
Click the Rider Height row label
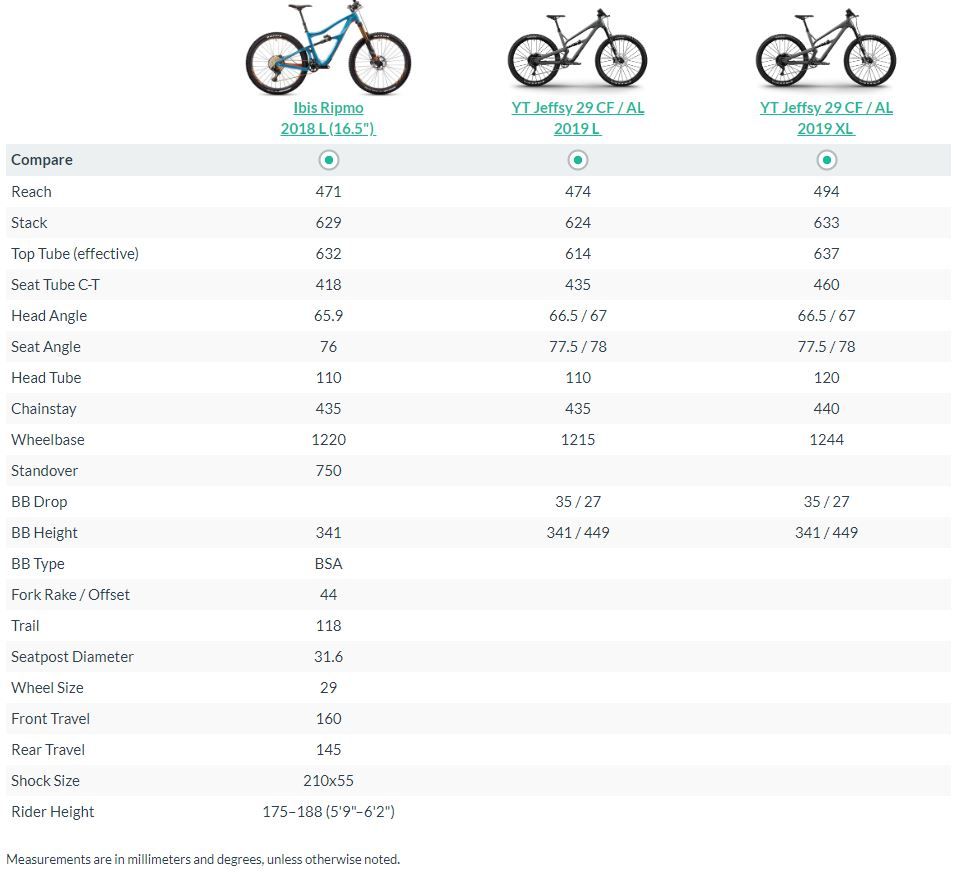[x=53, y=811]
